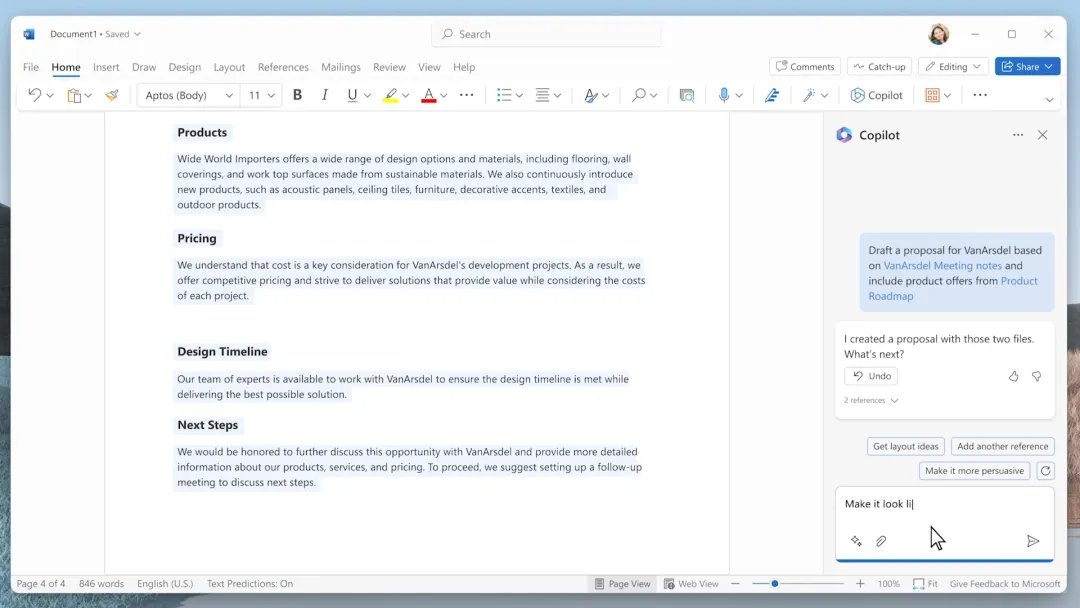
Task: Send the Copilot prompt with arrow icon
Action: pos(1033,541)
